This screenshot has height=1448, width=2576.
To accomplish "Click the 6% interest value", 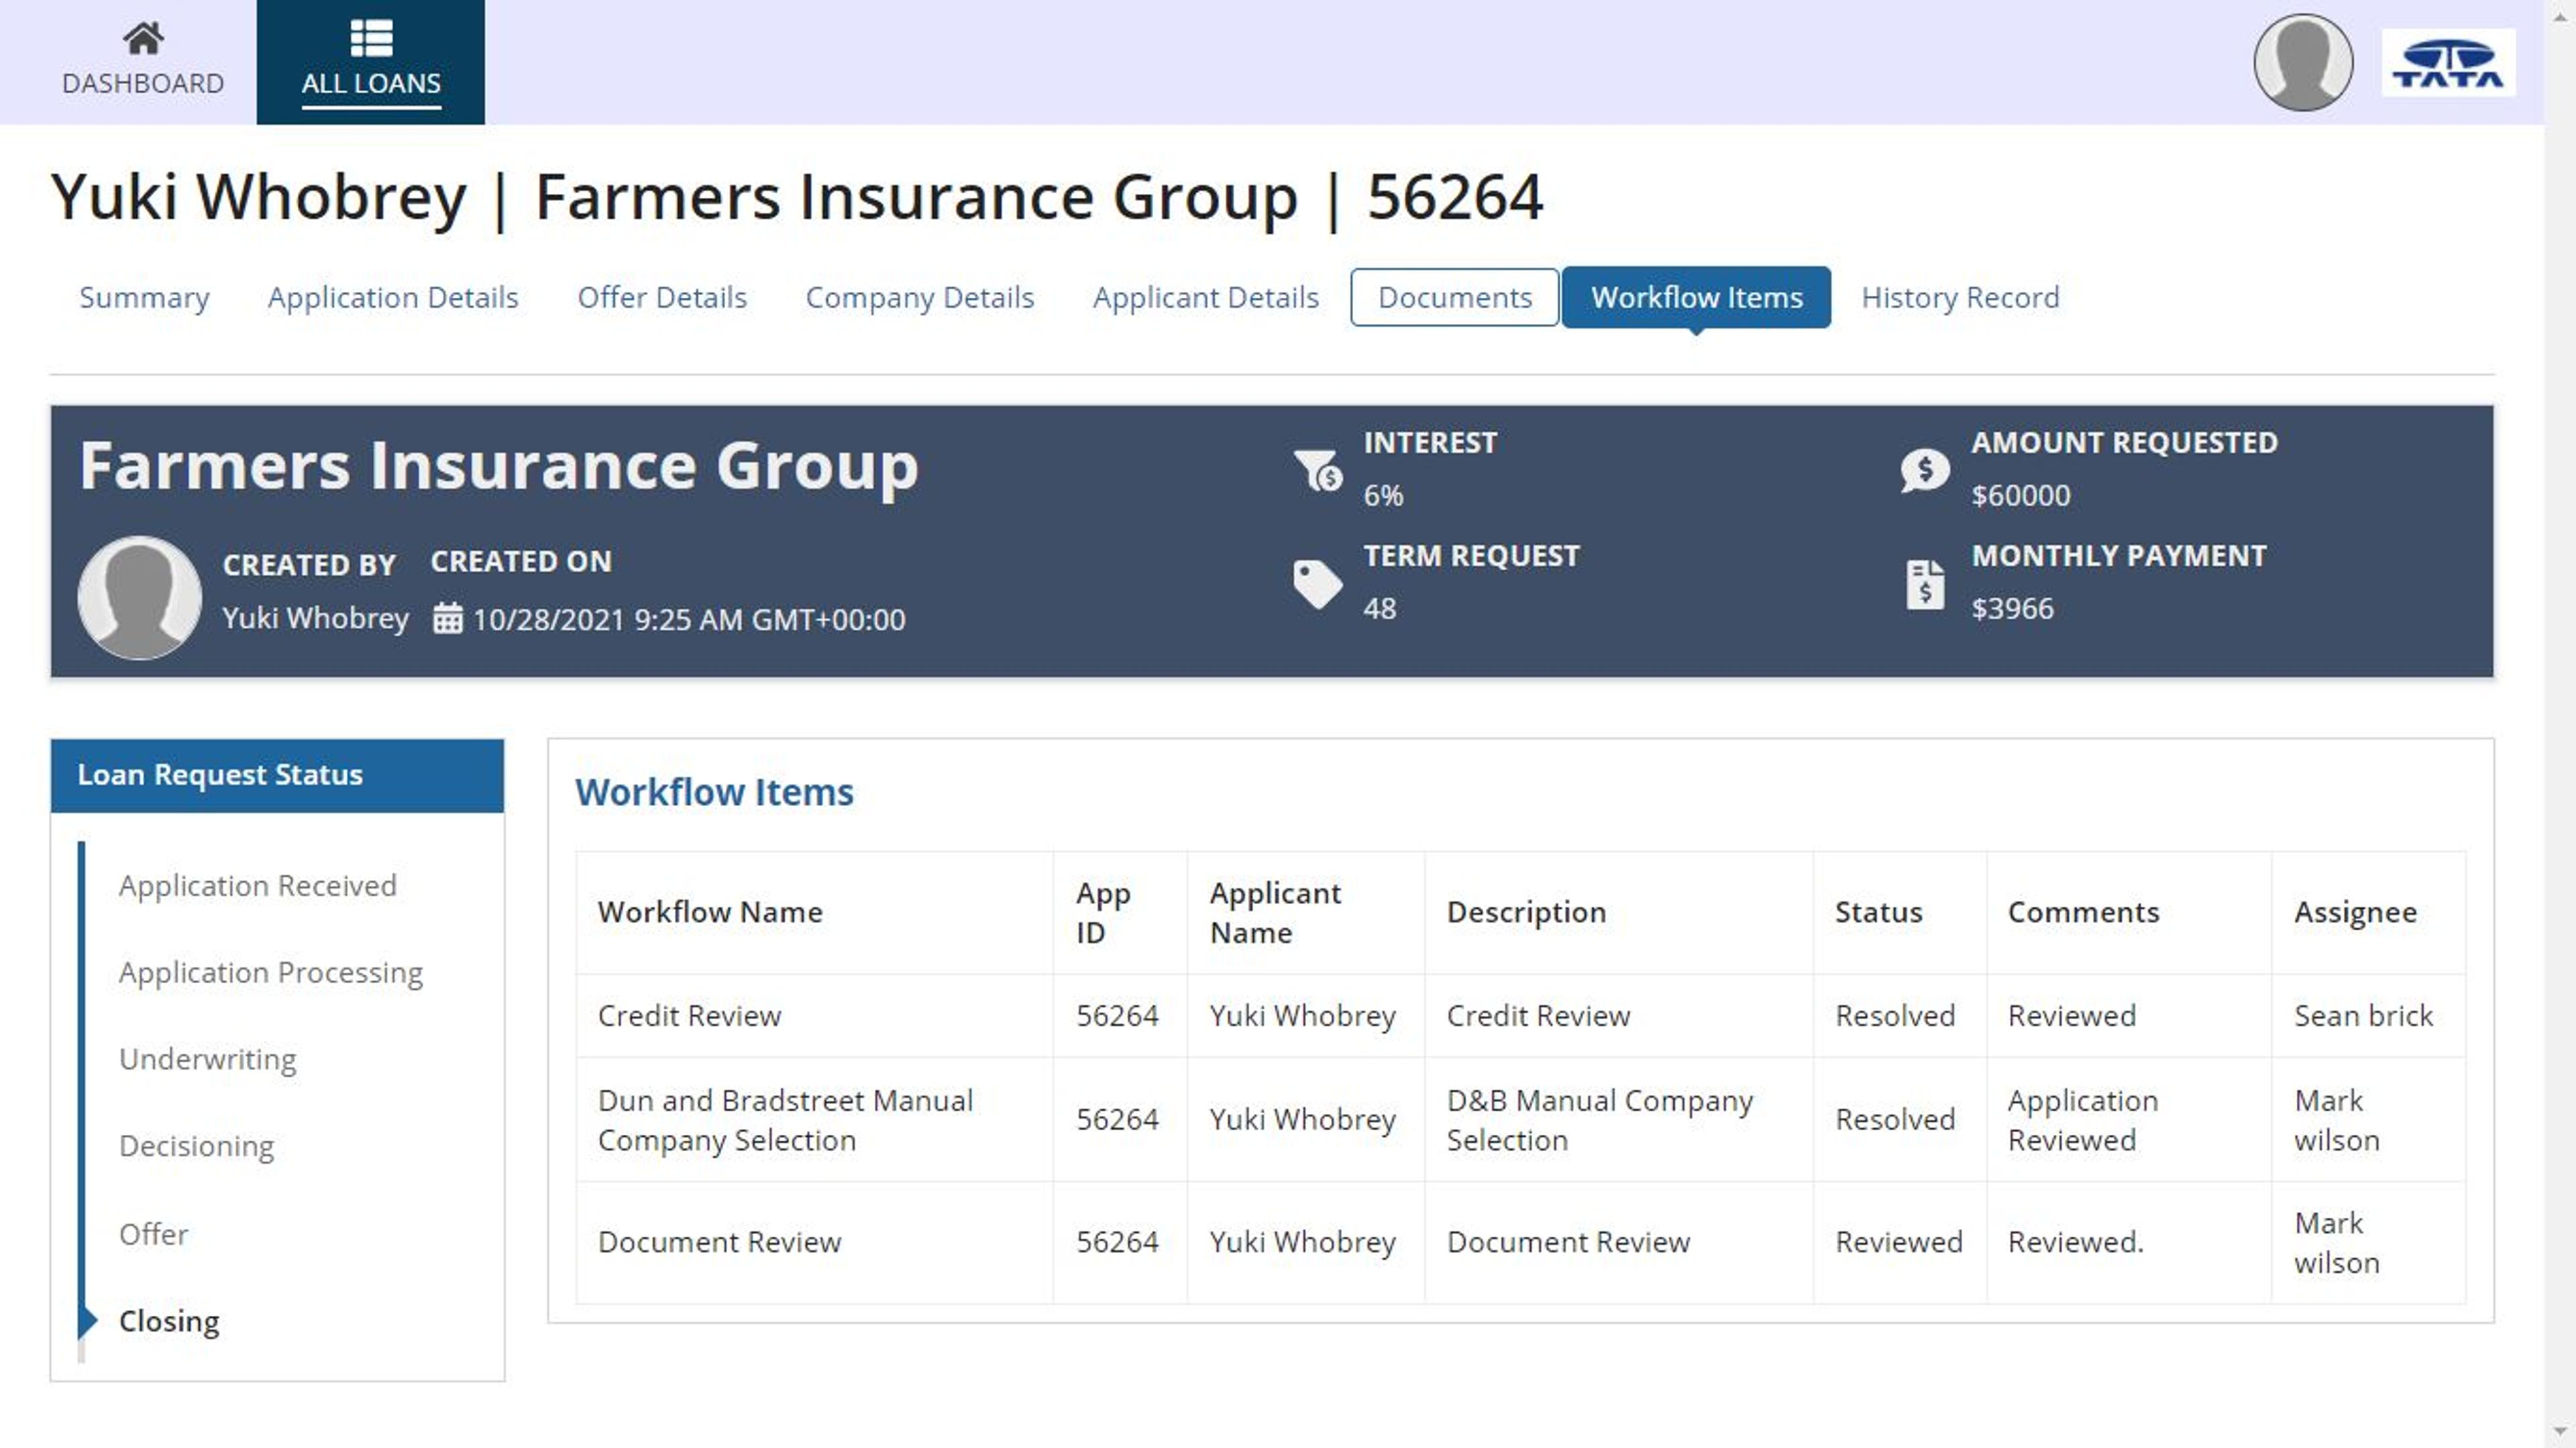I will [1383, 495].
